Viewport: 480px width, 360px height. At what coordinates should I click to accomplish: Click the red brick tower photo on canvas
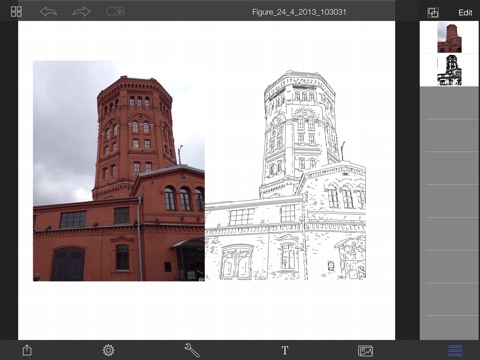pos(119,171)
